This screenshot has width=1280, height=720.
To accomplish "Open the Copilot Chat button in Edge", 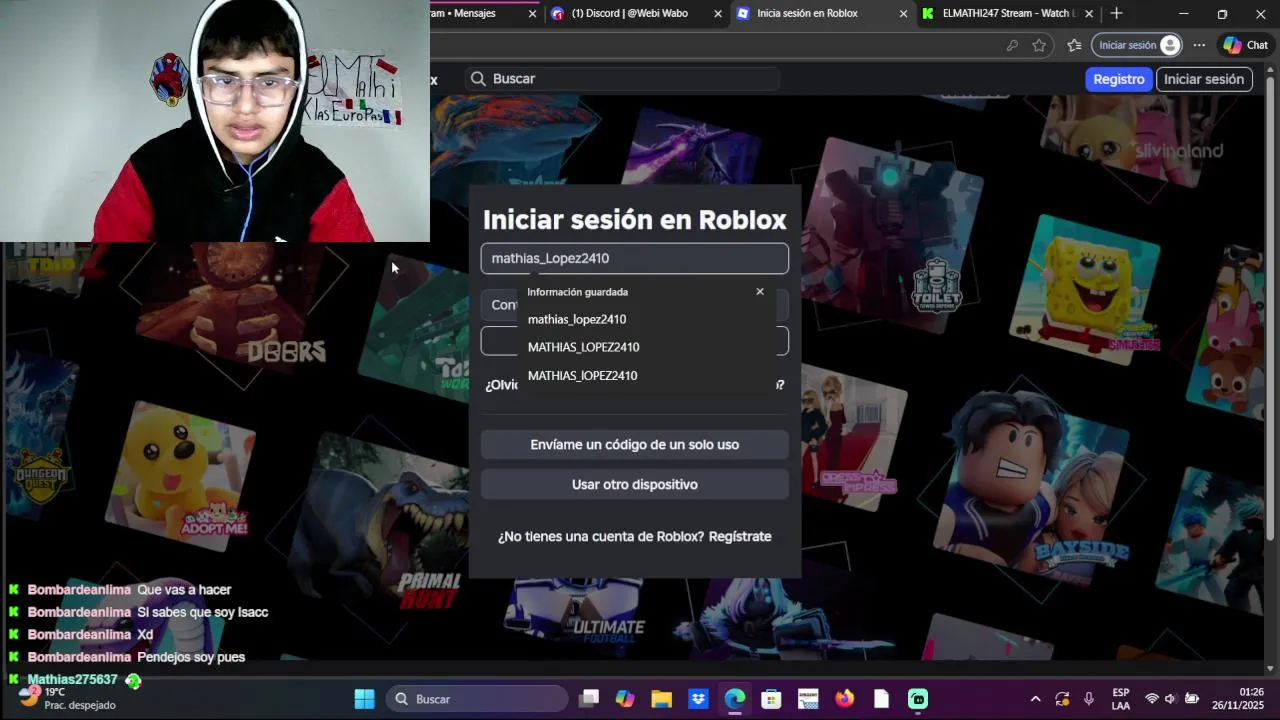I will pyautogui.click(x=1245, y=45).
